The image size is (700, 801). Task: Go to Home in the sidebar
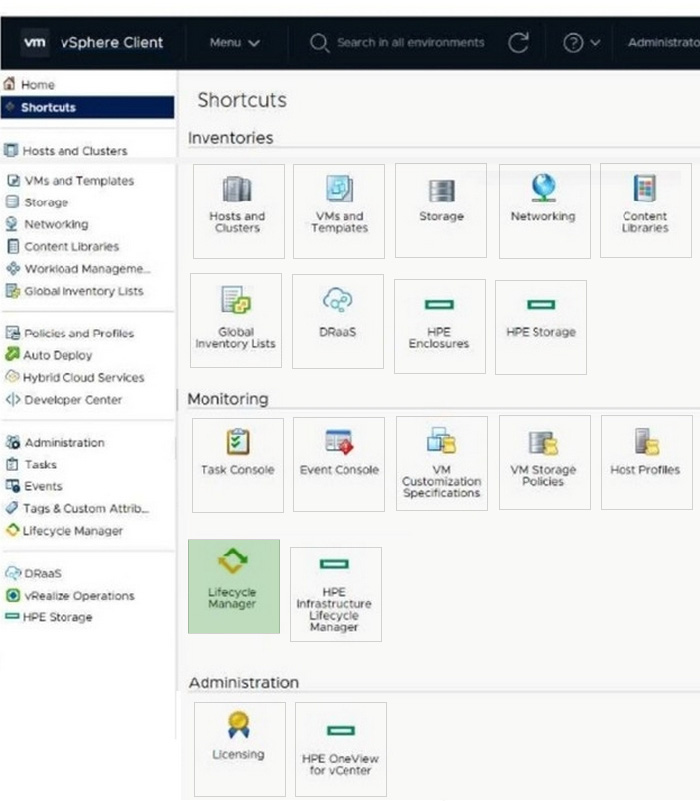[38, 85]
